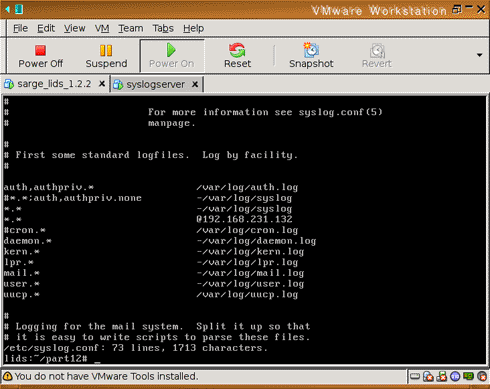The width and height of the screenshot is (490, 389).
Task: Expand the toolbar overflow arrow
Action: tap(479, 55)
